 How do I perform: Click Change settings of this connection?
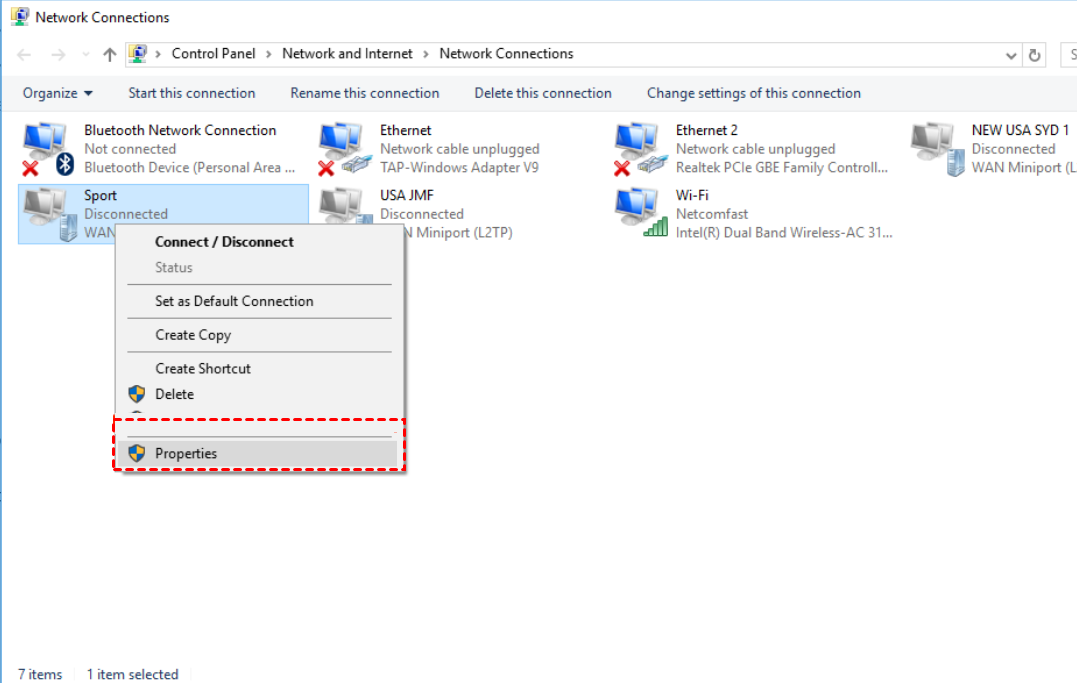753,93
